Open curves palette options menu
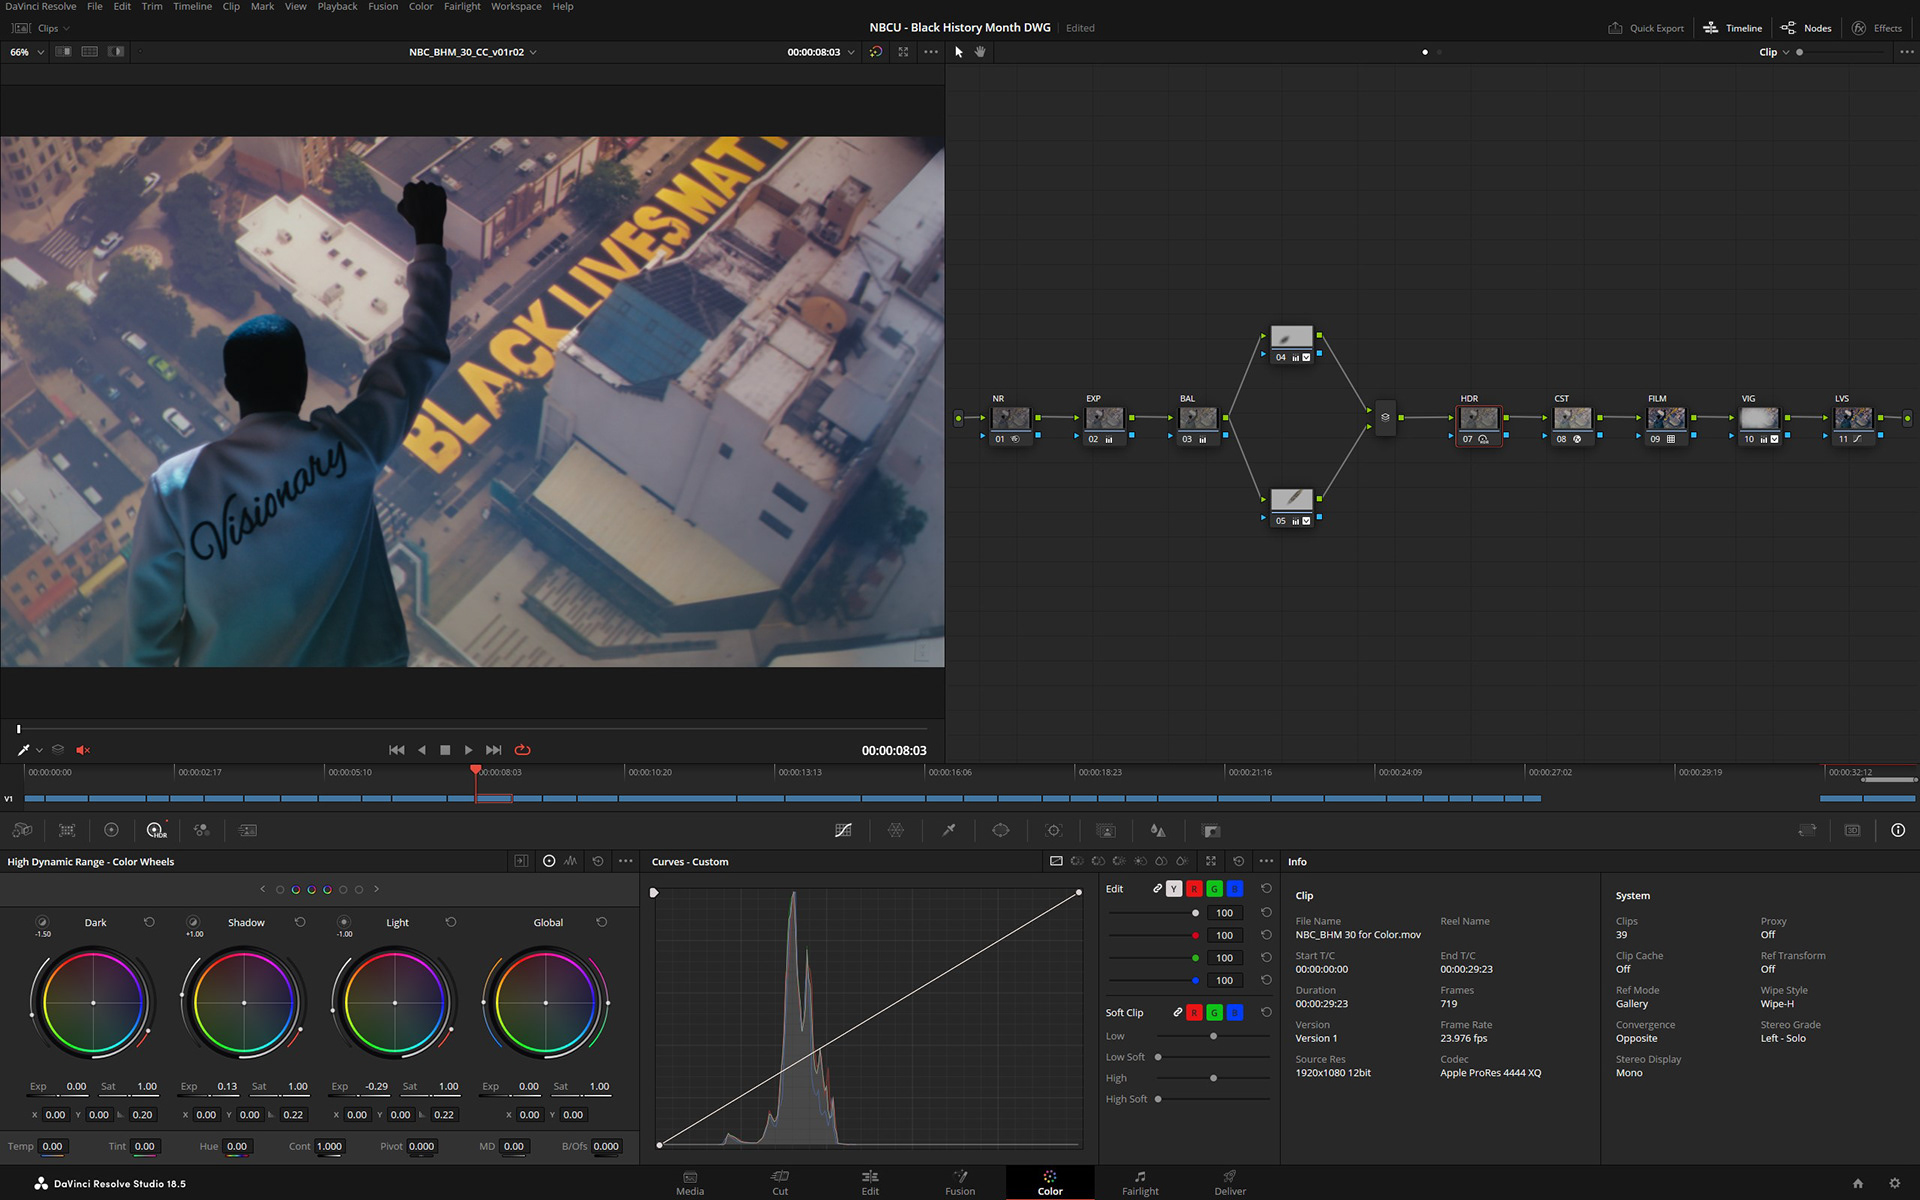Viewport: 1920px width, 1200px height. [x=1267, y=861]
